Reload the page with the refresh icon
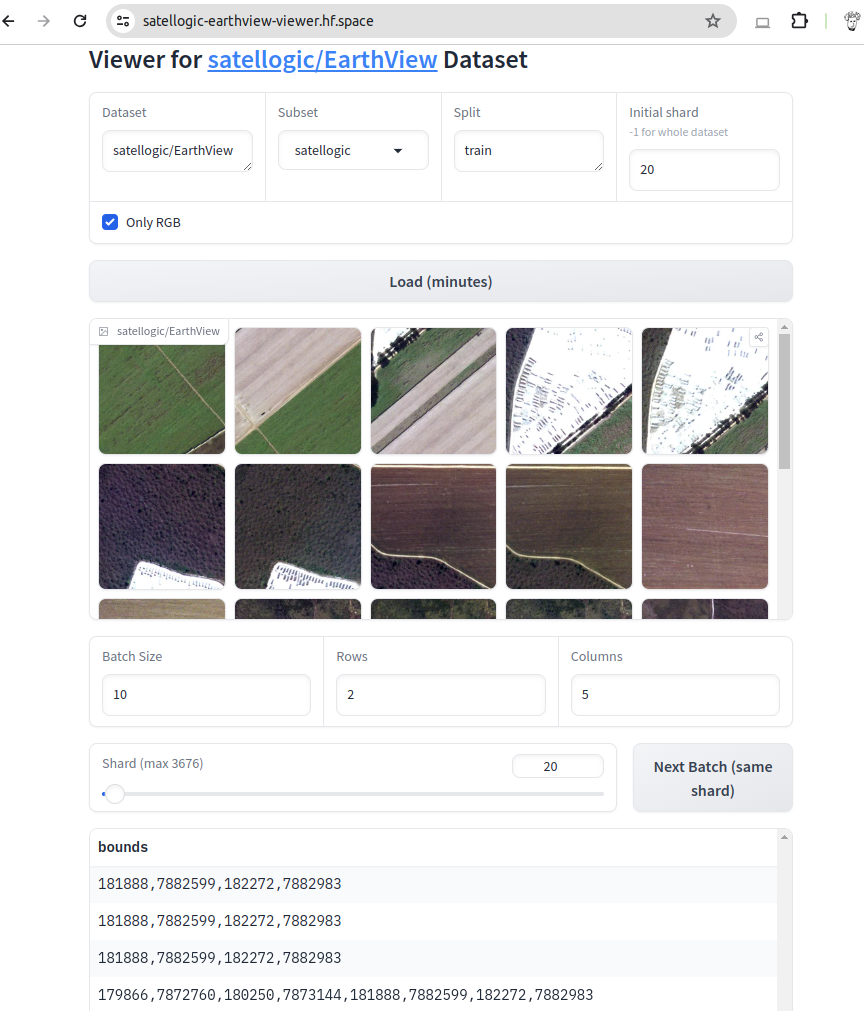This screenshot has width=864, height=1011. (80, 21)
